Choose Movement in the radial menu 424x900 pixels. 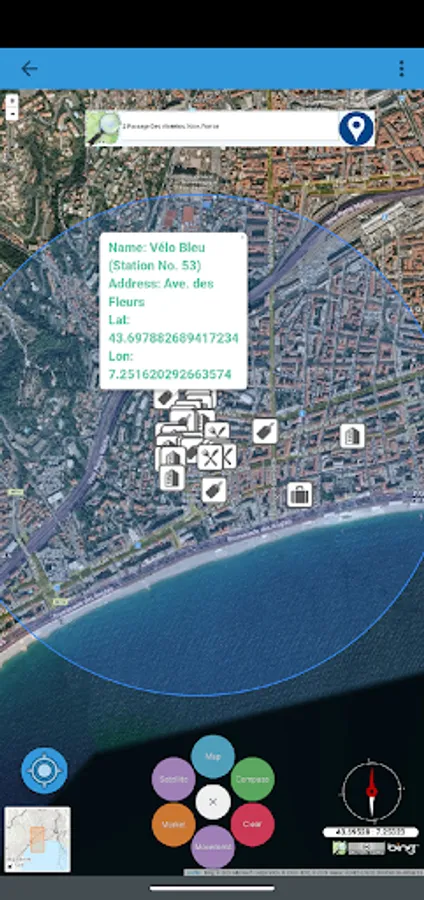pyautogui.click(x=213, y=847)
